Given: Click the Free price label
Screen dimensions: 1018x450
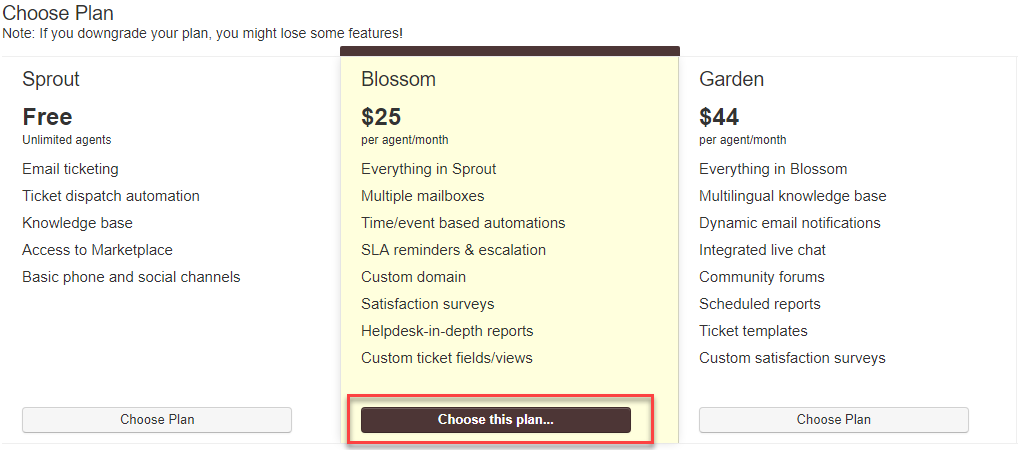Looking at the screenshot, I should [47, 117].
